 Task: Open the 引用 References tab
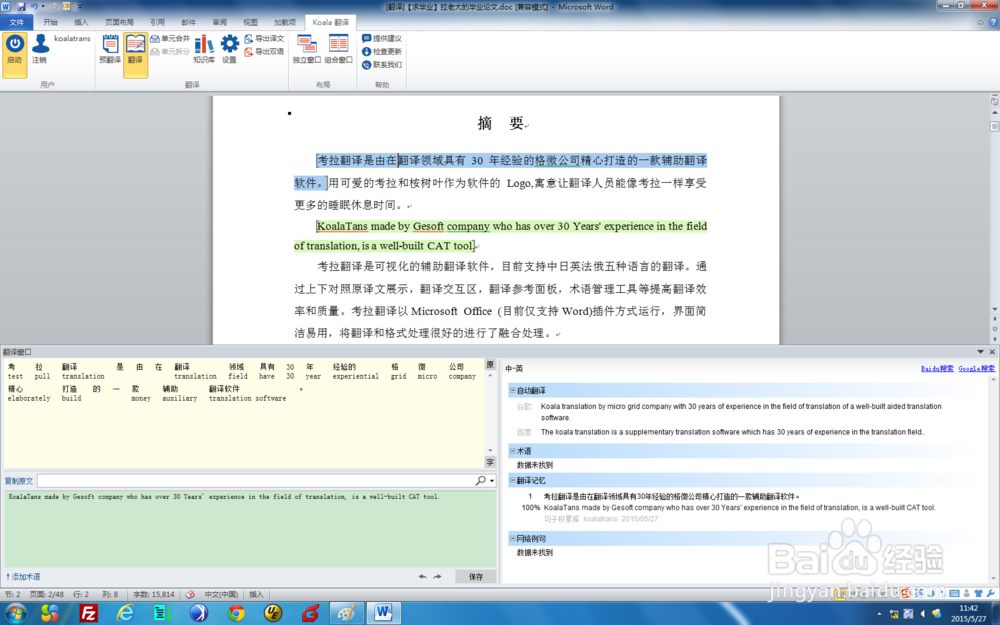point(158,22)
